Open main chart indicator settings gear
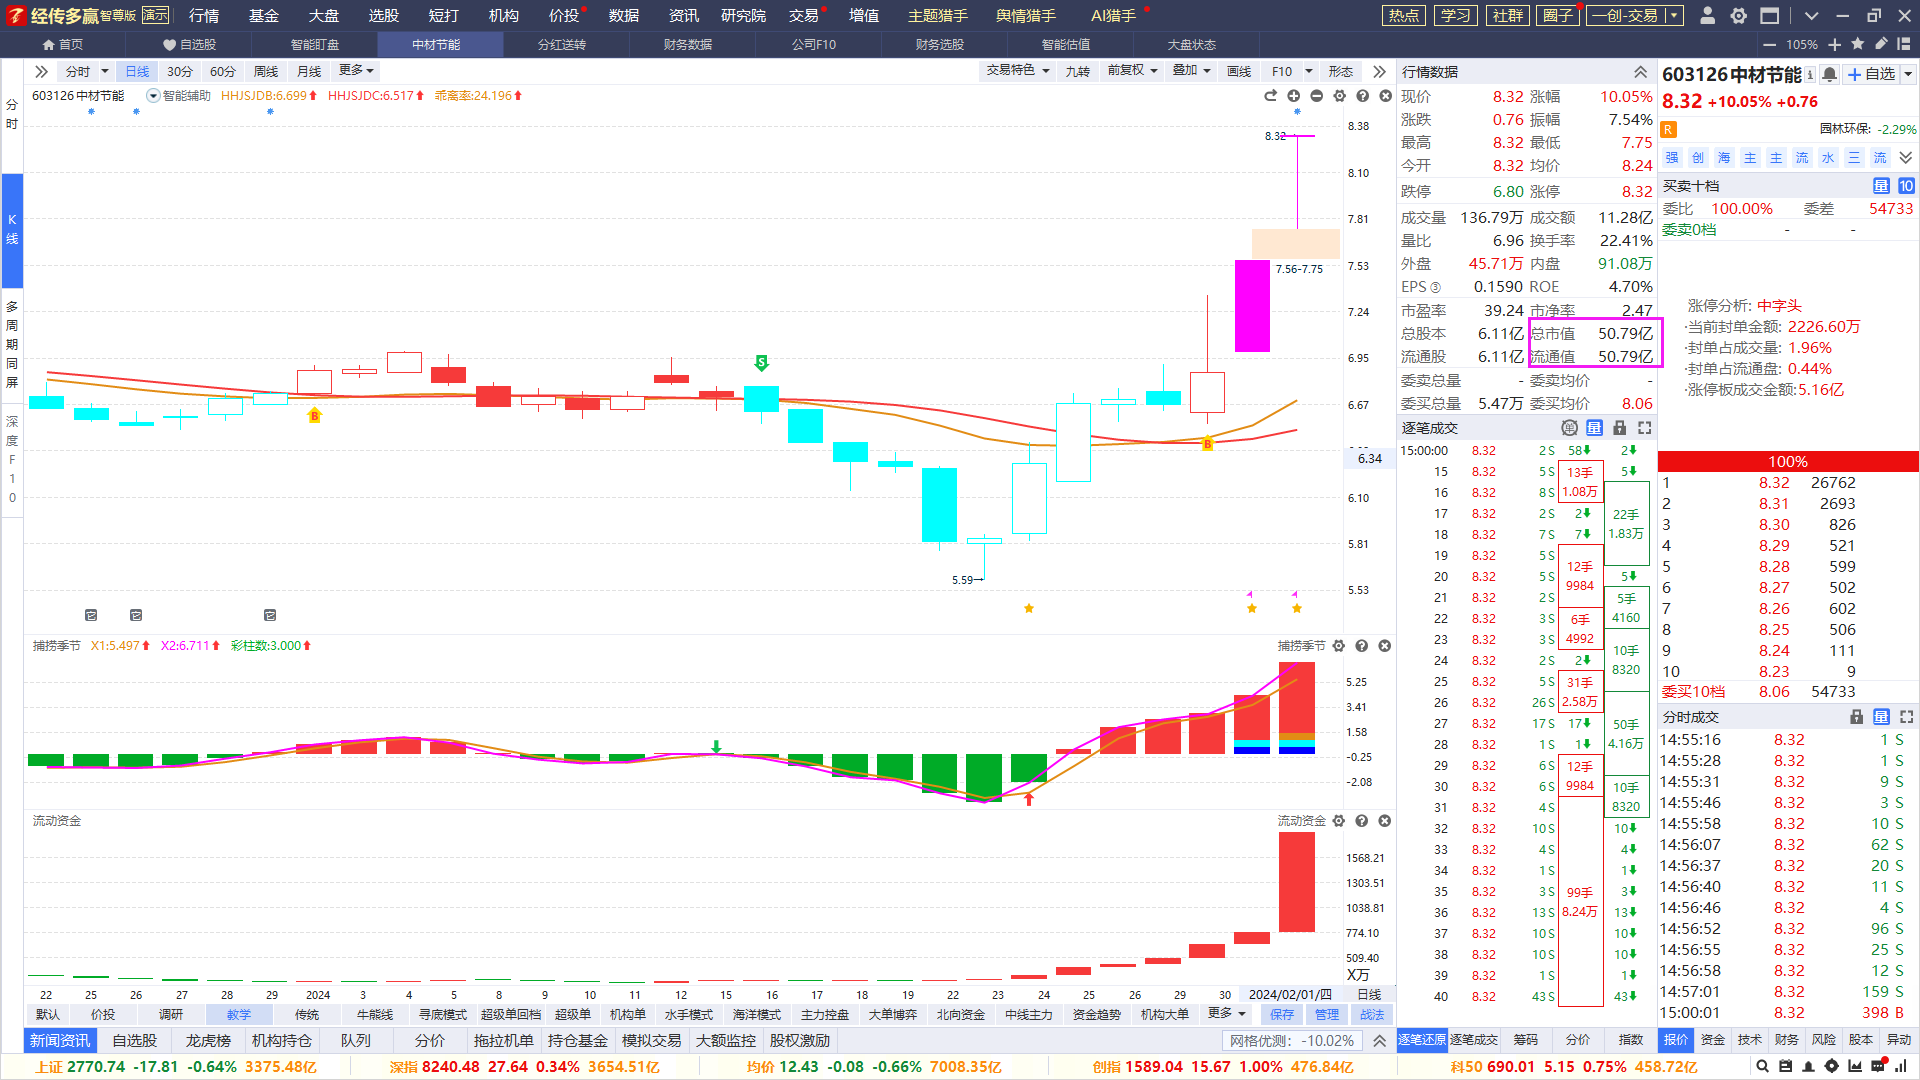This screenshot has height=1080, width=1920. (x=1340, y=96)
